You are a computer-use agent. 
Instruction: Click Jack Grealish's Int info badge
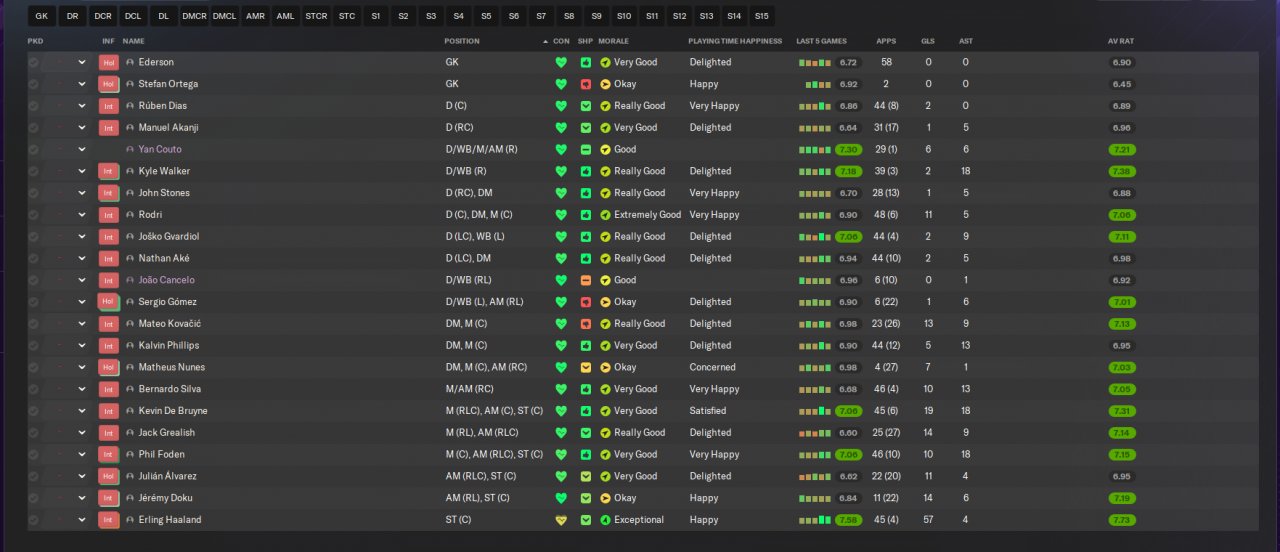click(109, 433)
